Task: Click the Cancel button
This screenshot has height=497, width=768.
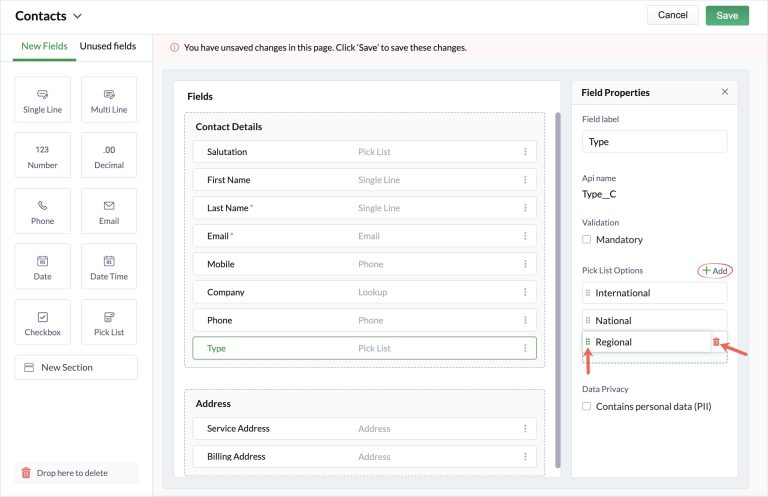Action: tap(672, 15)
